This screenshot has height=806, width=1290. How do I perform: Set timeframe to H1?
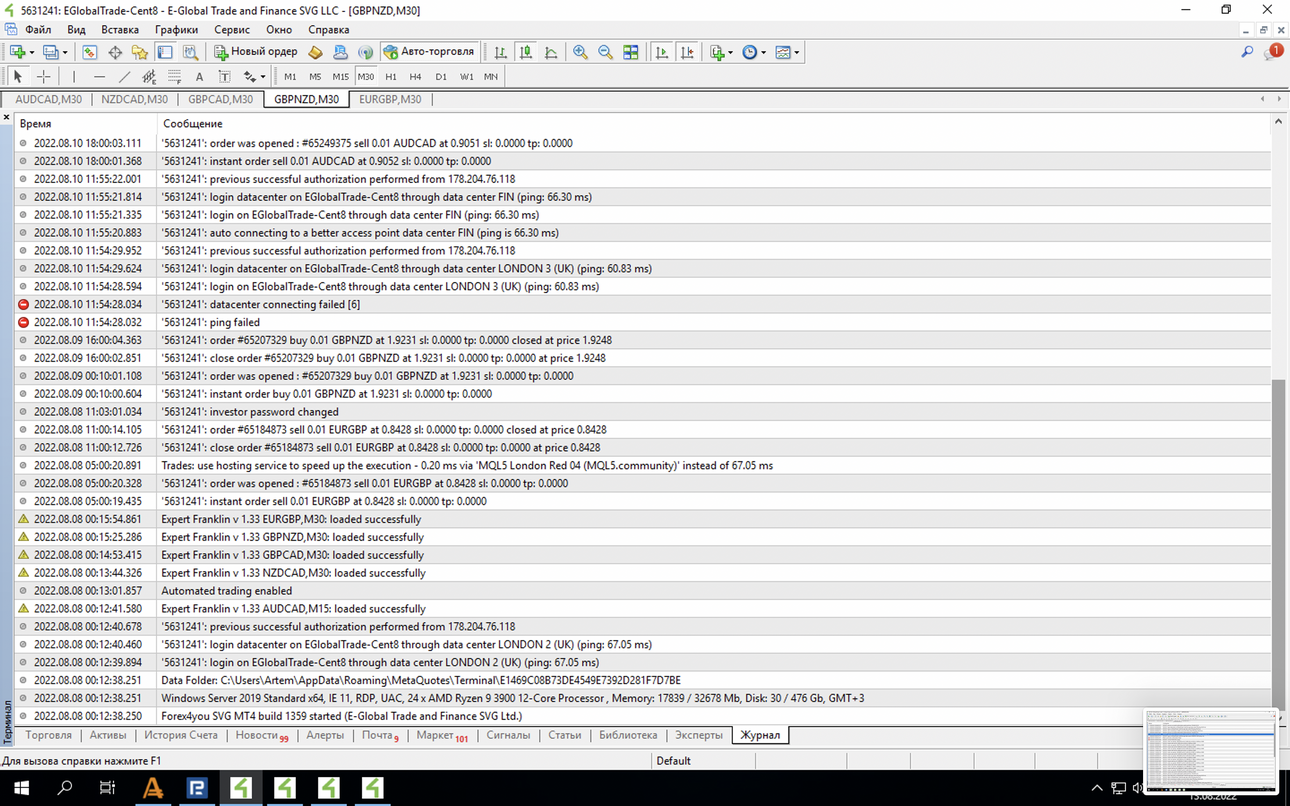click(391, 76)
